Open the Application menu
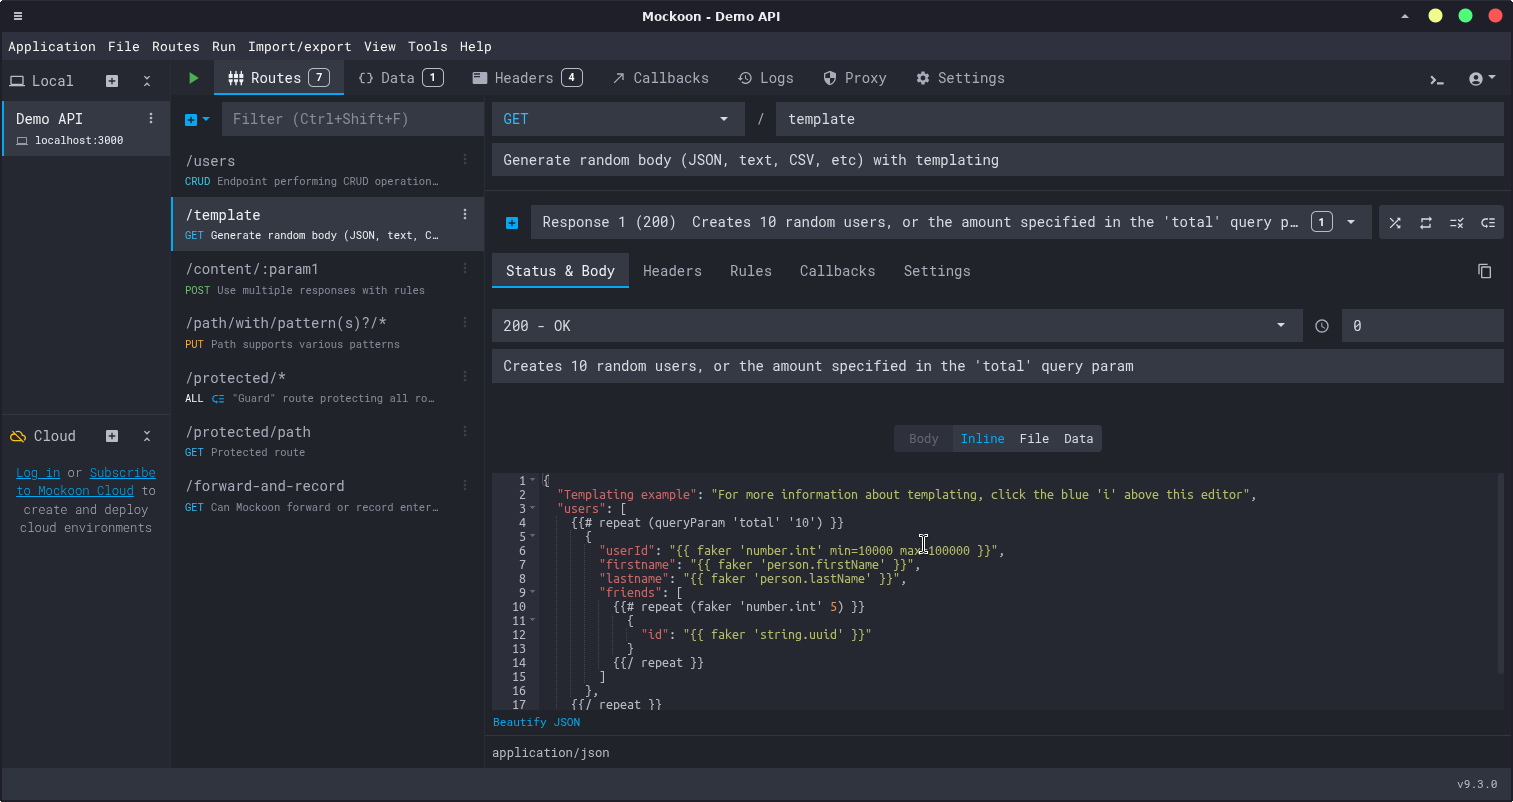Screen dimensions: 1513x802 52,46
